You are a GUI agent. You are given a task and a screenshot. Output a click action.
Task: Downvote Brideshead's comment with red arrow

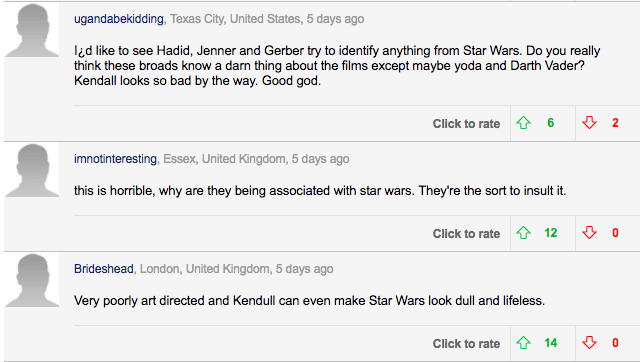589,343
